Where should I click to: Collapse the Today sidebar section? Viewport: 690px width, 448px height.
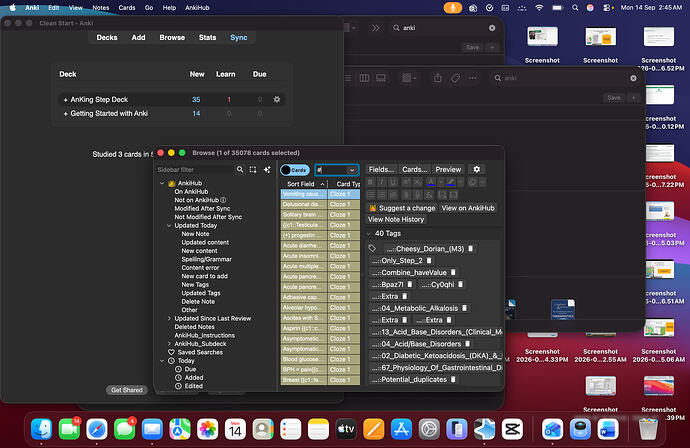tap(162, 360)
